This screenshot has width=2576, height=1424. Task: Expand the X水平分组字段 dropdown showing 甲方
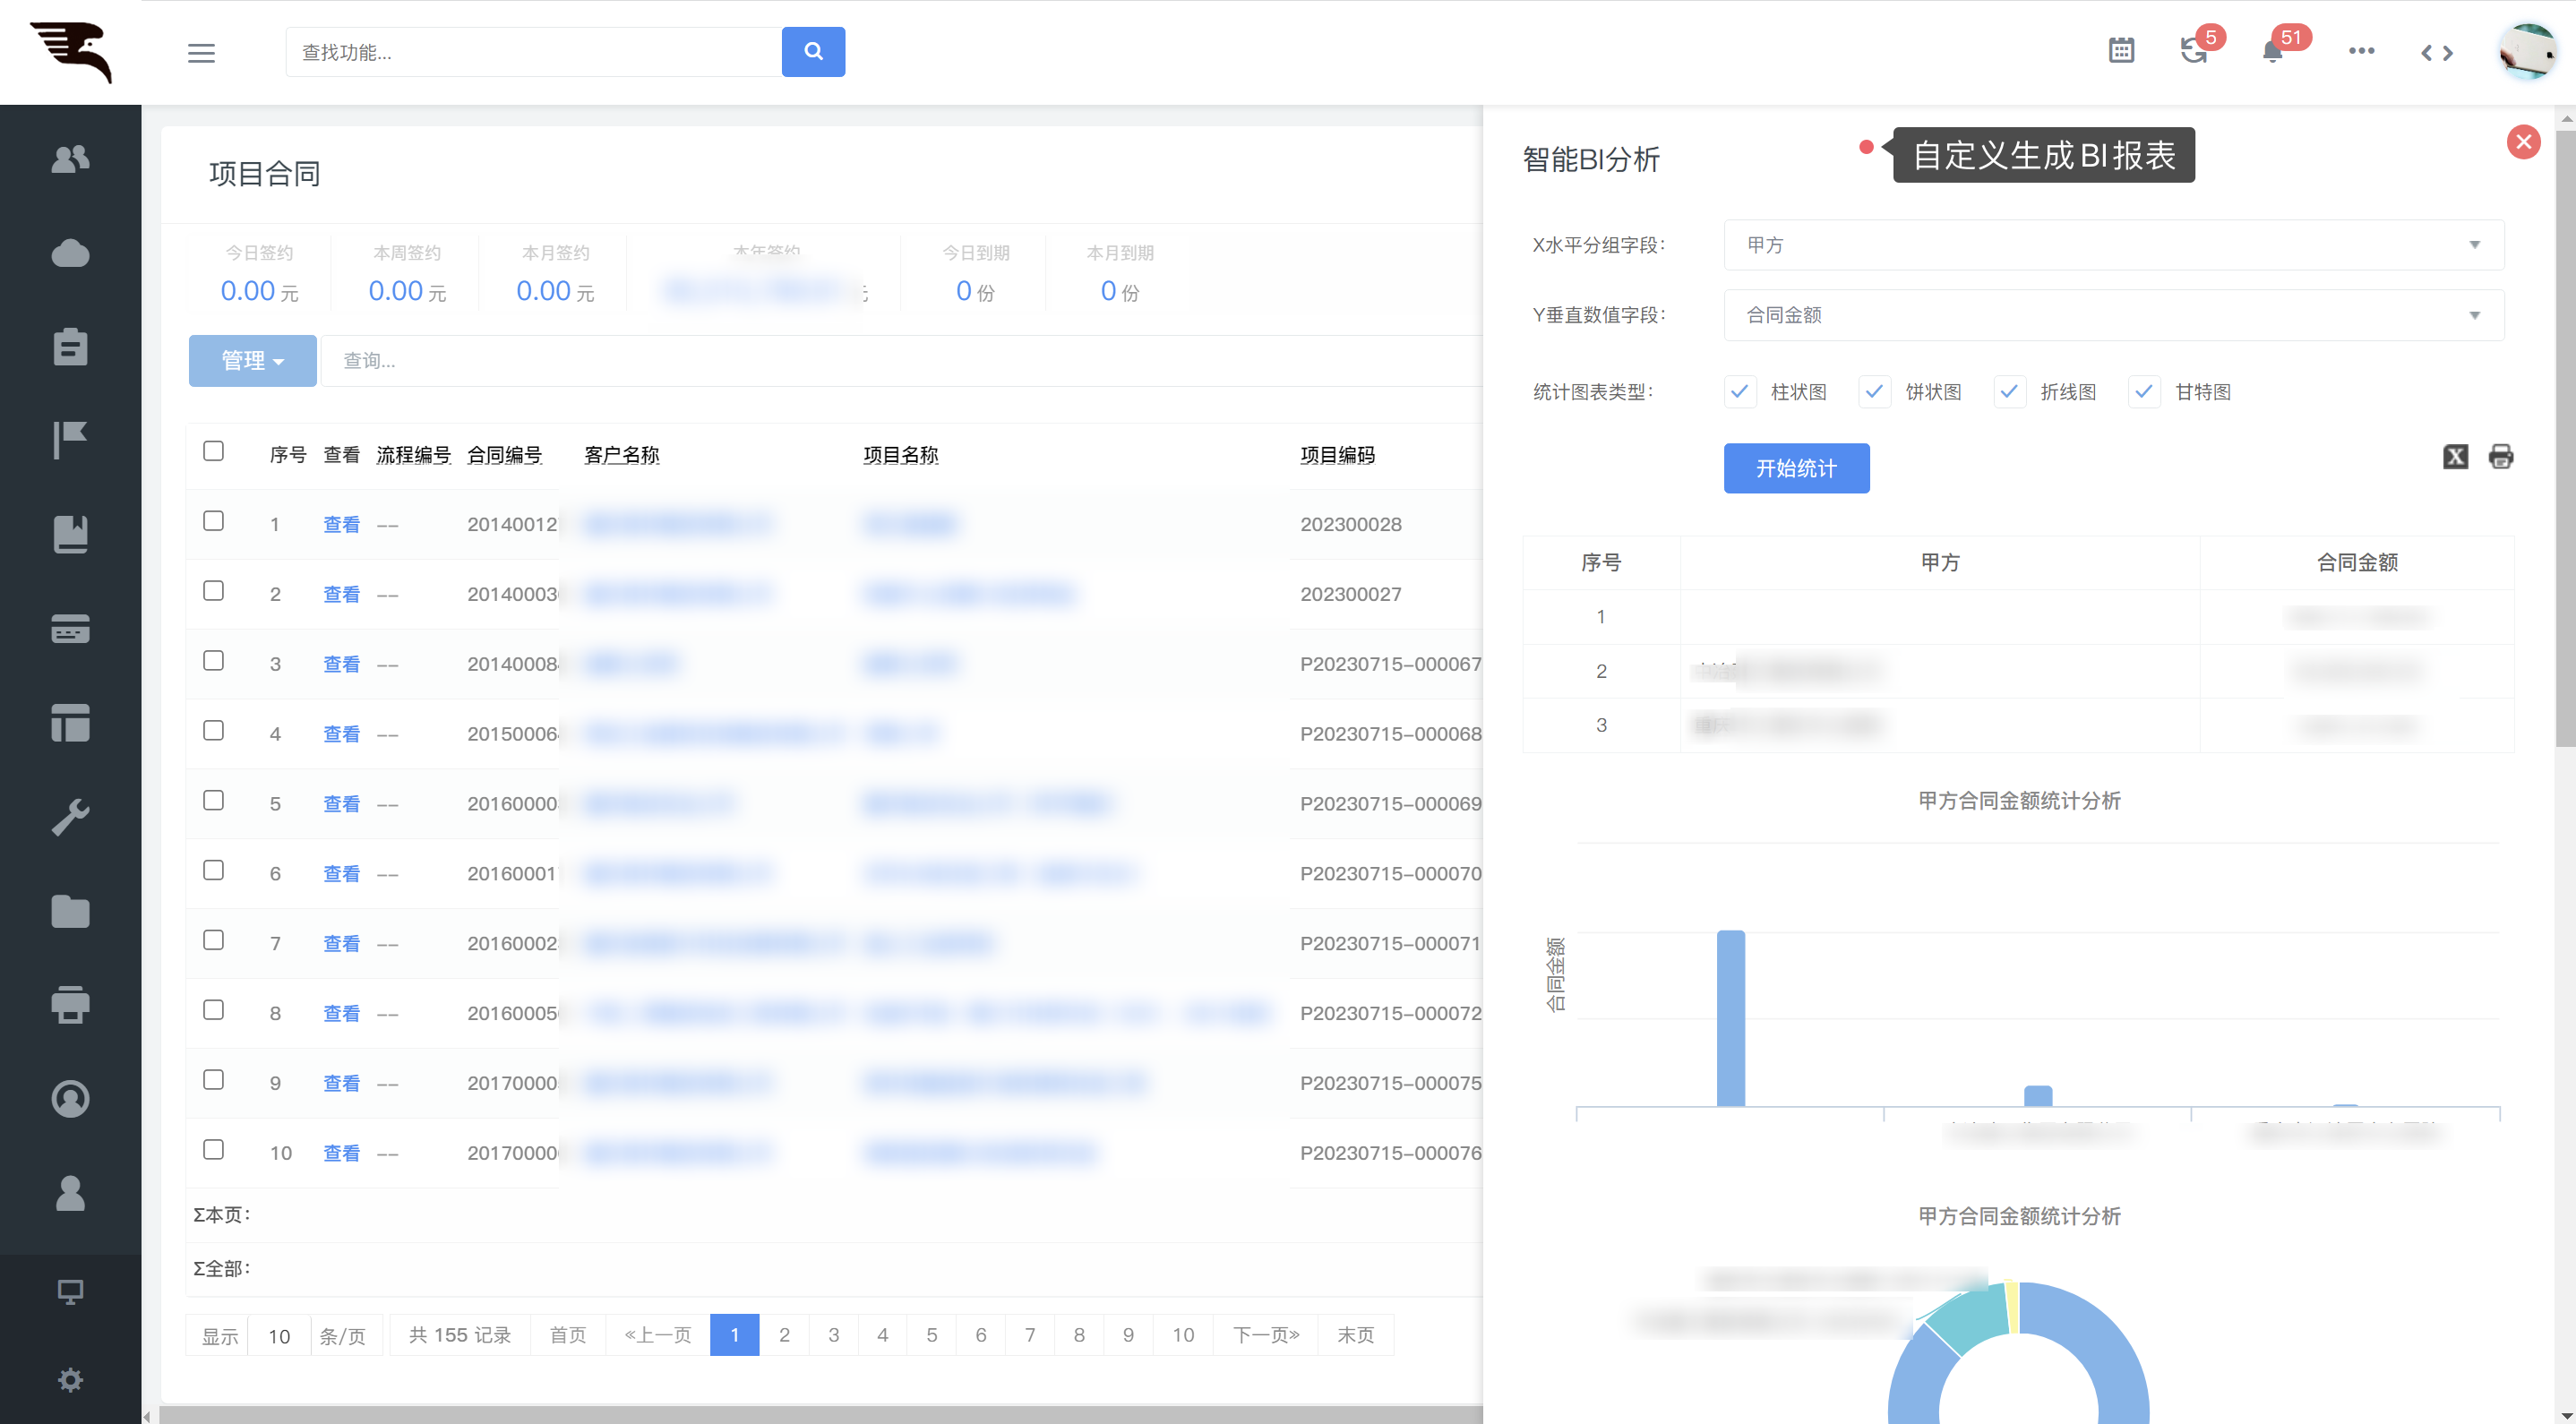[x=2113, y=245]
